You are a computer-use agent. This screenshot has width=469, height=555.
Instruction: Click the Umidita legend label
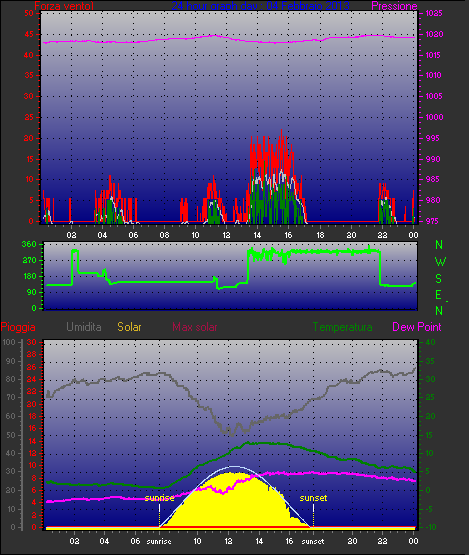tap(84, 327)
